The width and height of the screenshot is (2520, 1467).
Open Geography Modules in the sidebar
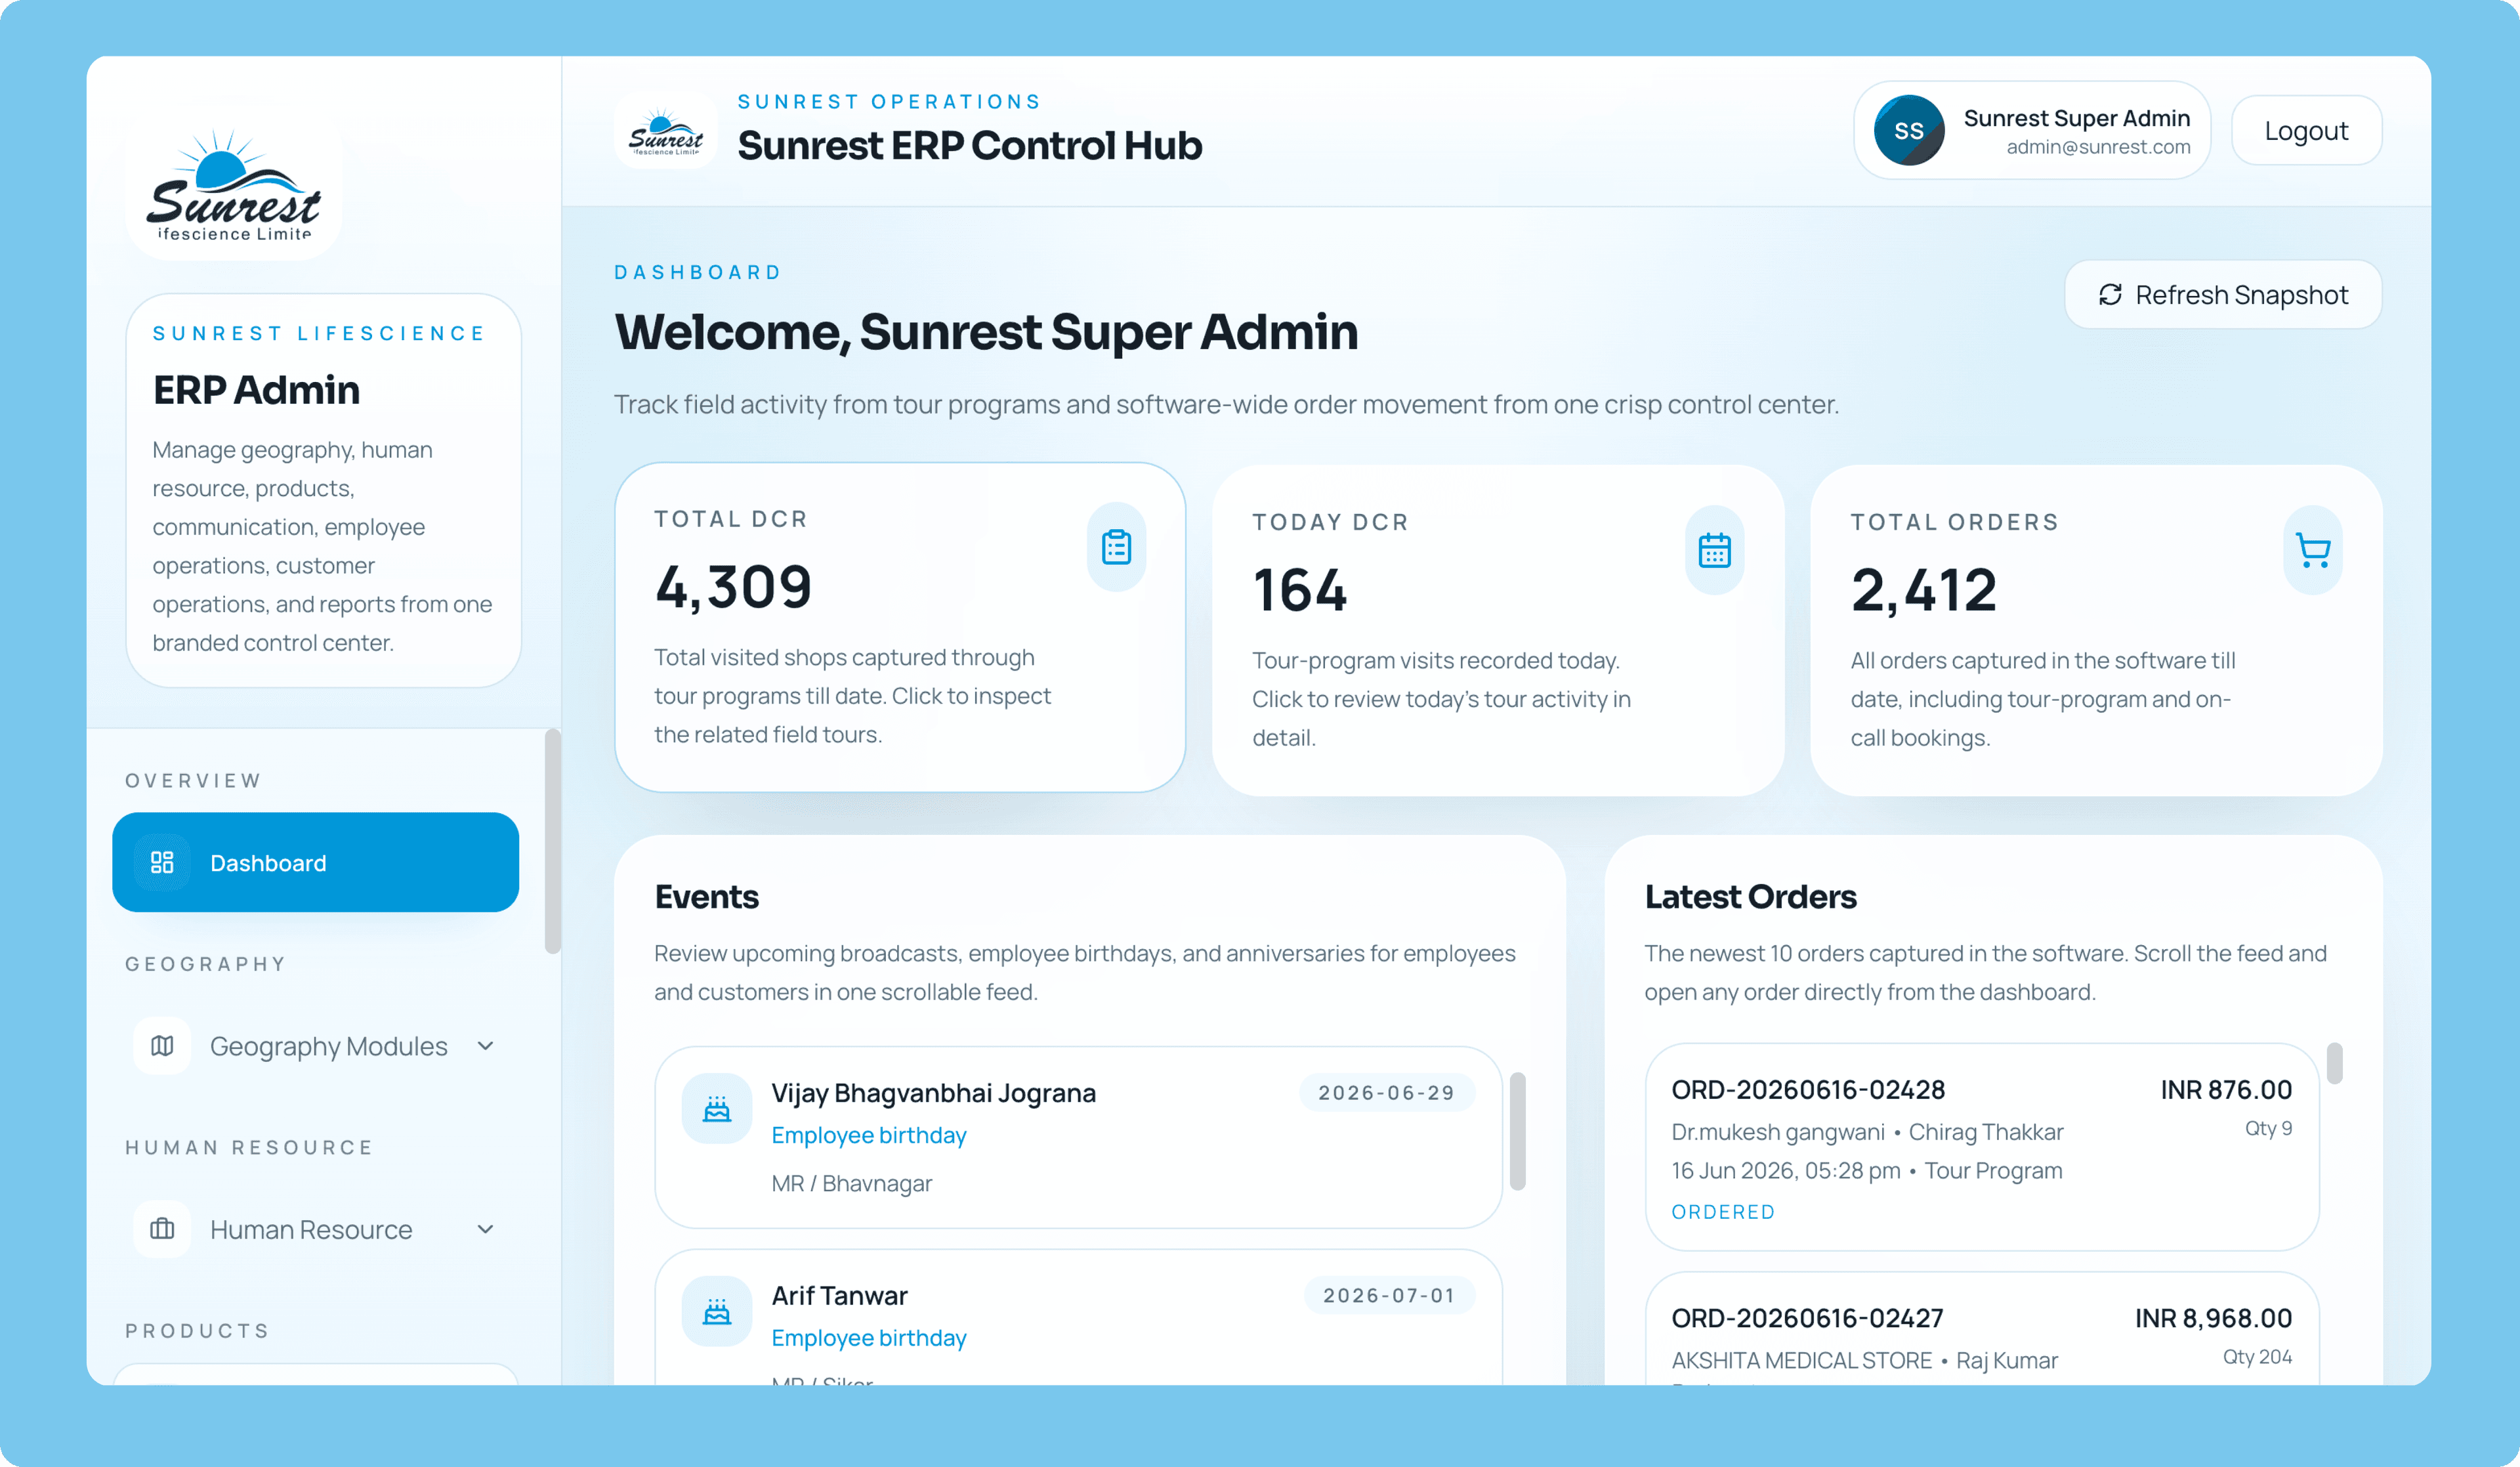pos(315,1046)
